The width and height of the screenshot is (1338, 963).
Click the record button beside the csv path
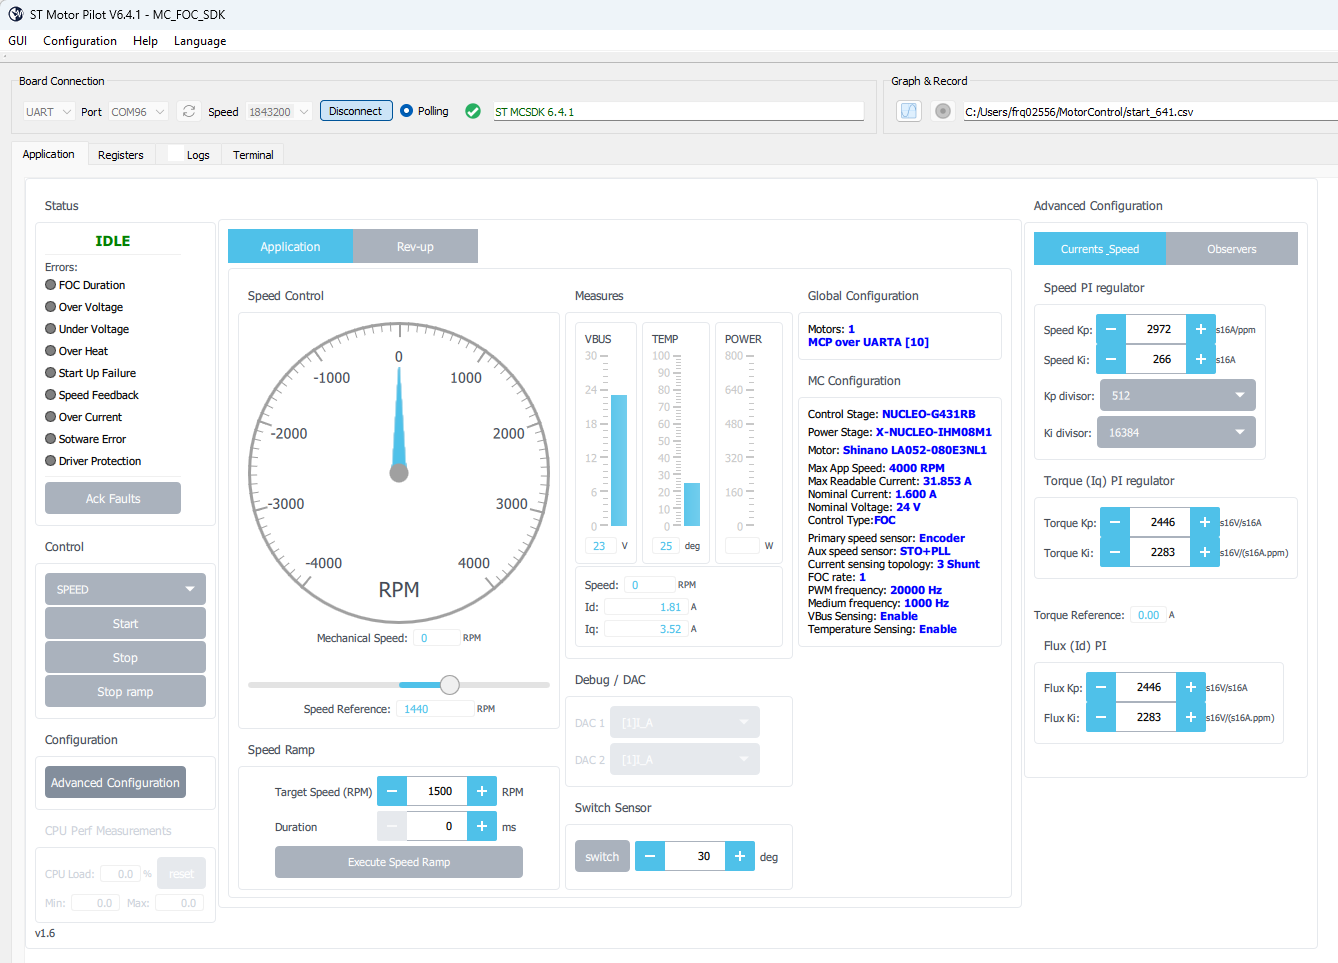tap(942, 111)
